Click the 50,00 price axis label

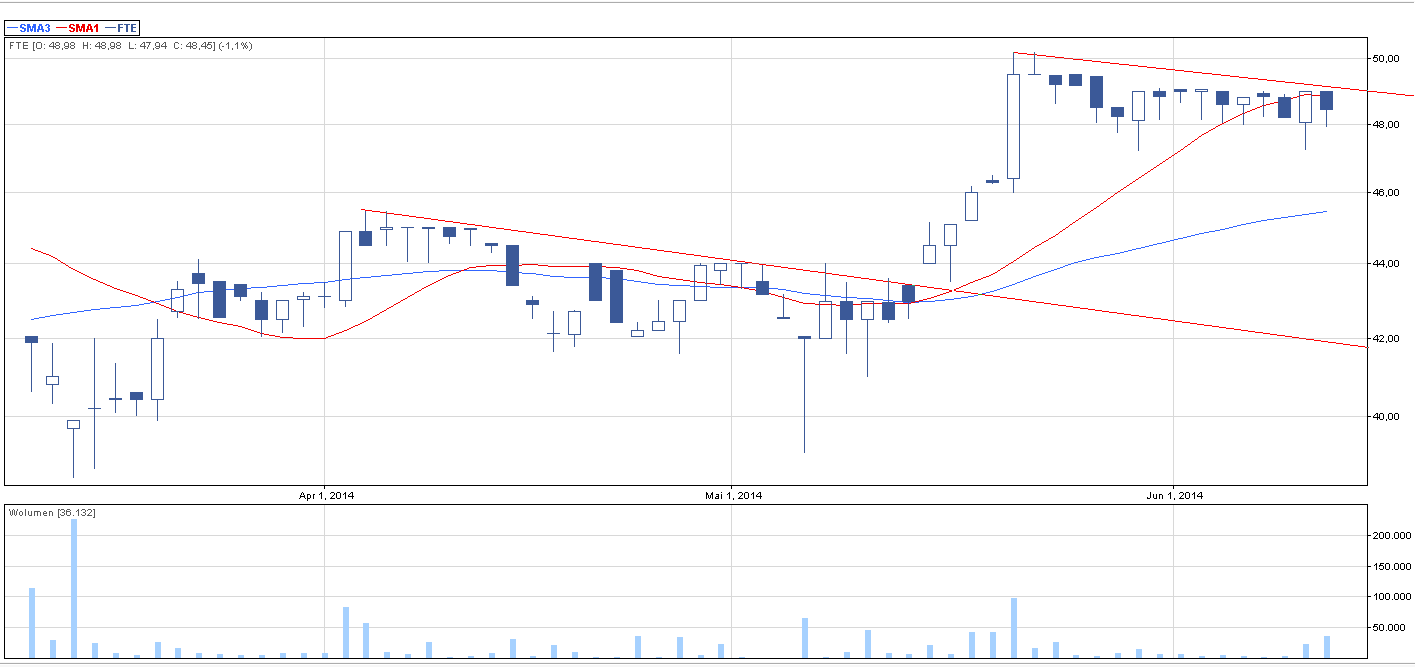coord(1384,59)
